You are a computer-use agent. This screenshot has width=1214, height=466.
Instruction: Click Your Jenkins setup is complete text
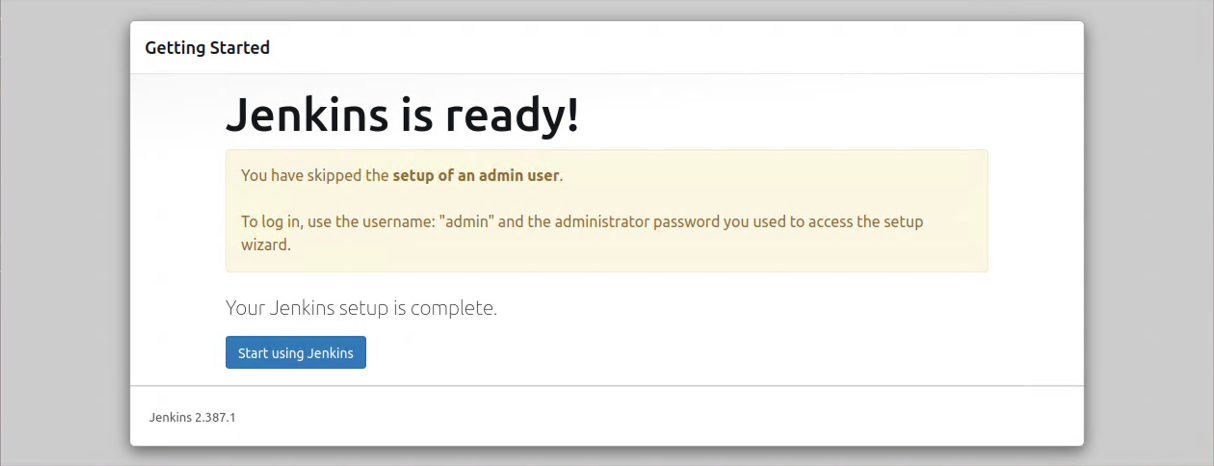pyautogui.click(x=361, y=308)
